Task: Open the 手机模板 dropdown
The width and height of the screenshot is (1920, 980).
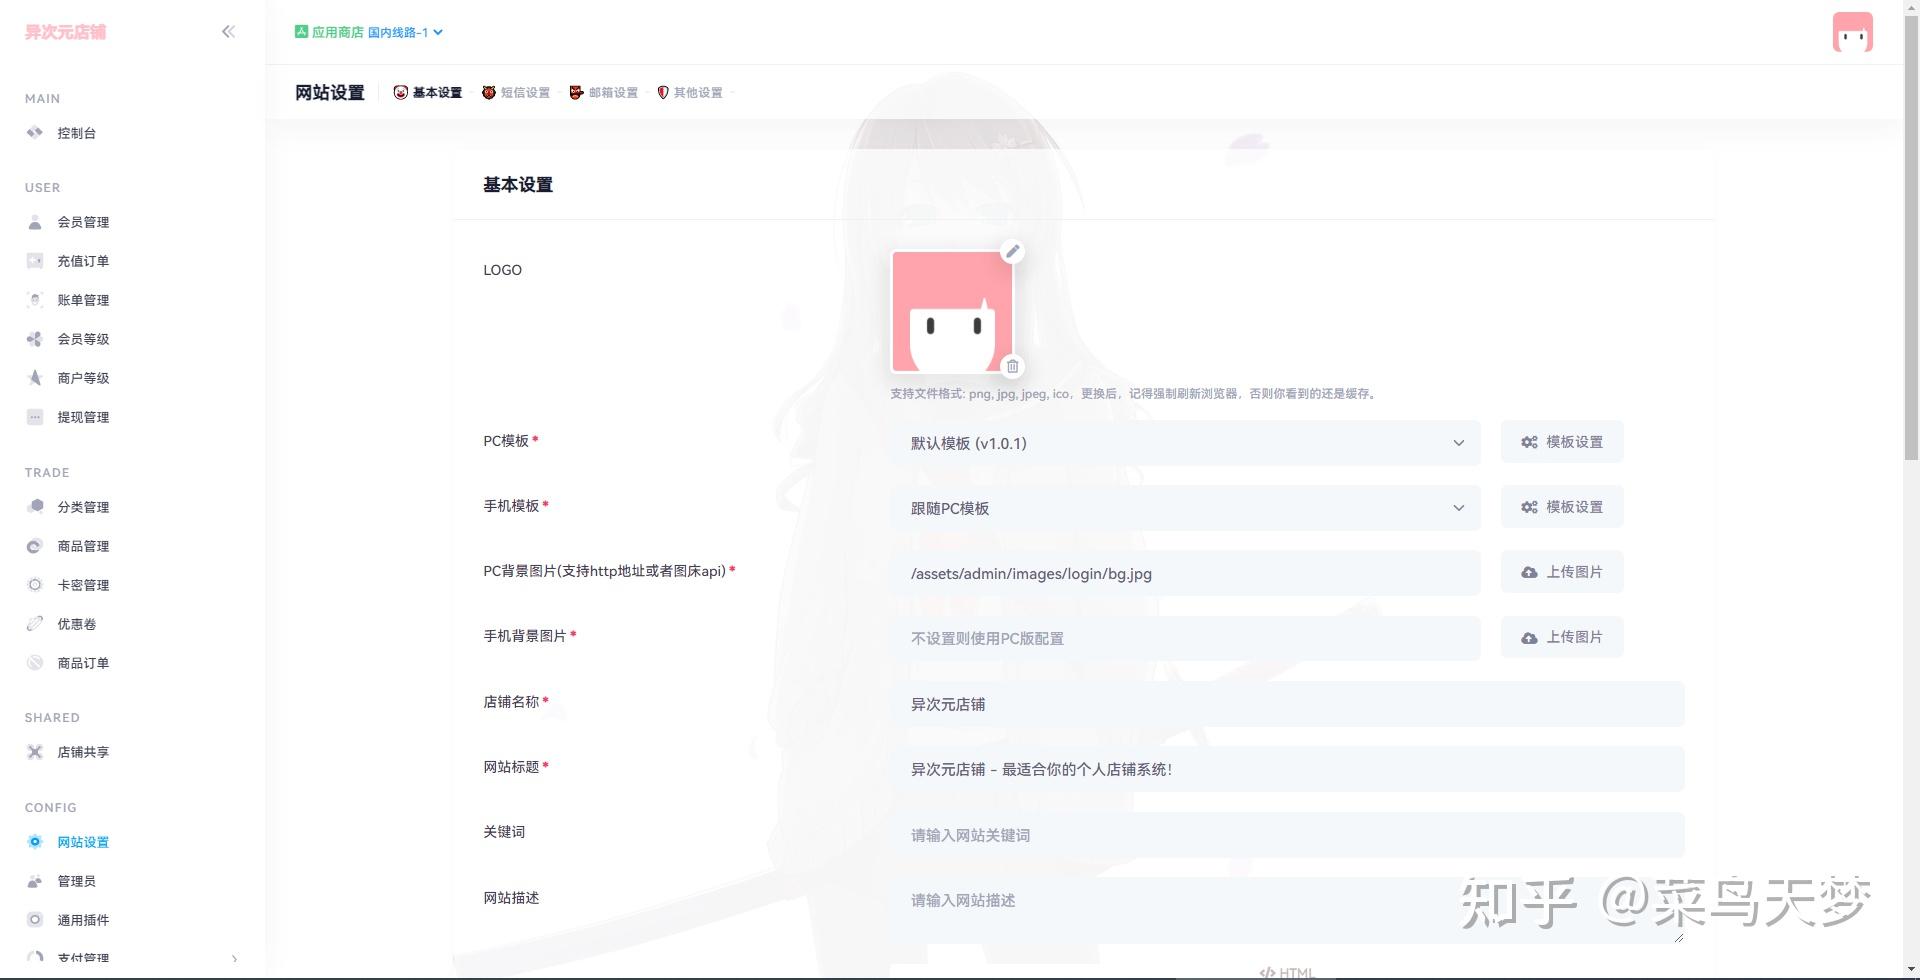Action: pyautogui.click(x=1185, y=508)
